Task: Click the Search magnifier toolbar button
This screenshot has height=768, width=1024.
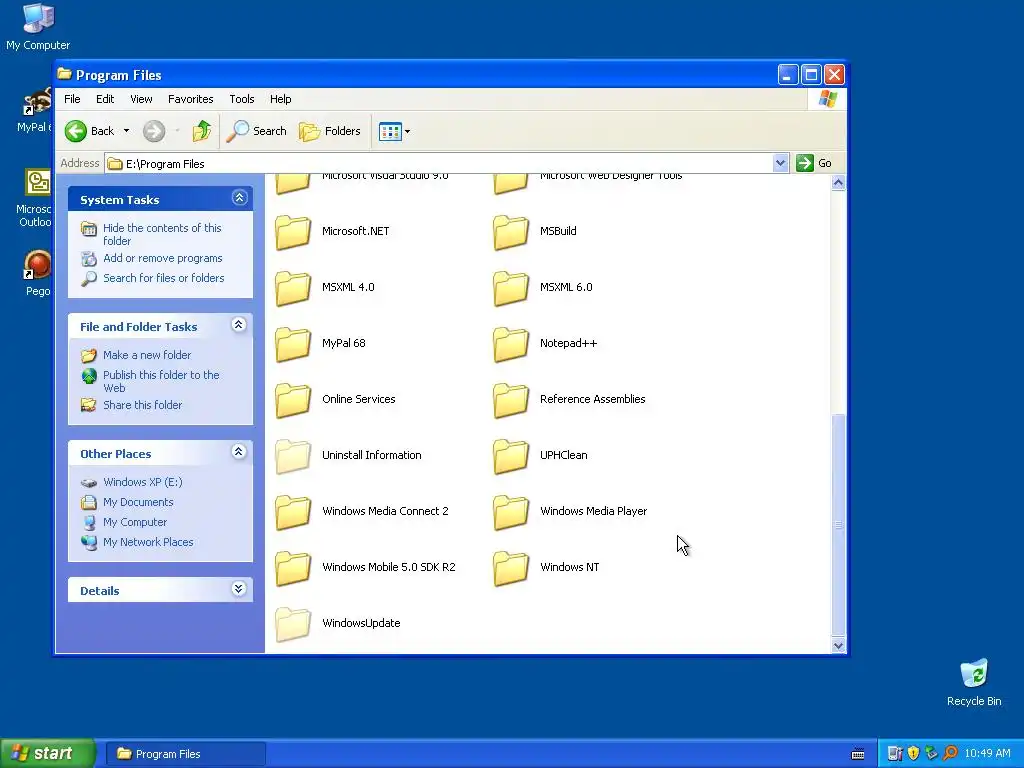Action: point(257,131)
